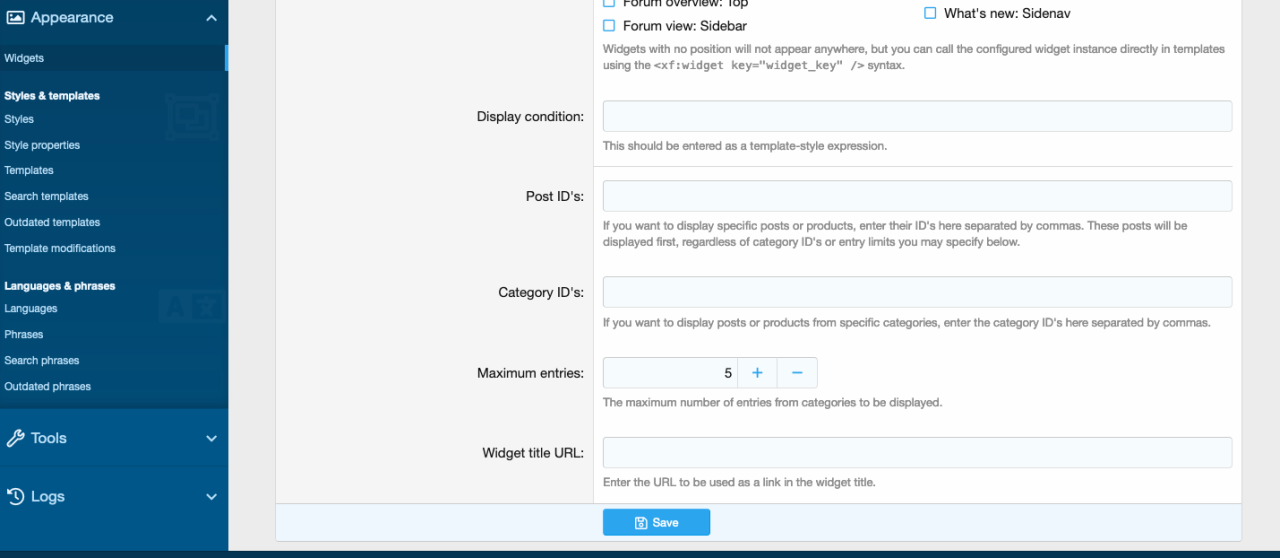Select the Category ID's input box
The image size is (1280, 558).
click(916, 292)
